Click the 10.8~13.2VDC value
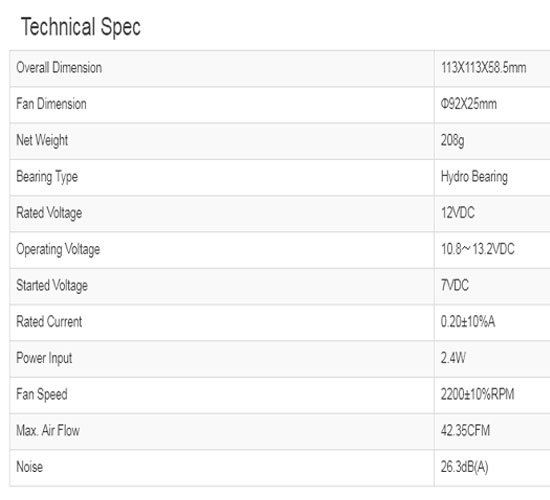Screen dimensions: 550x500 click(478, 249)
